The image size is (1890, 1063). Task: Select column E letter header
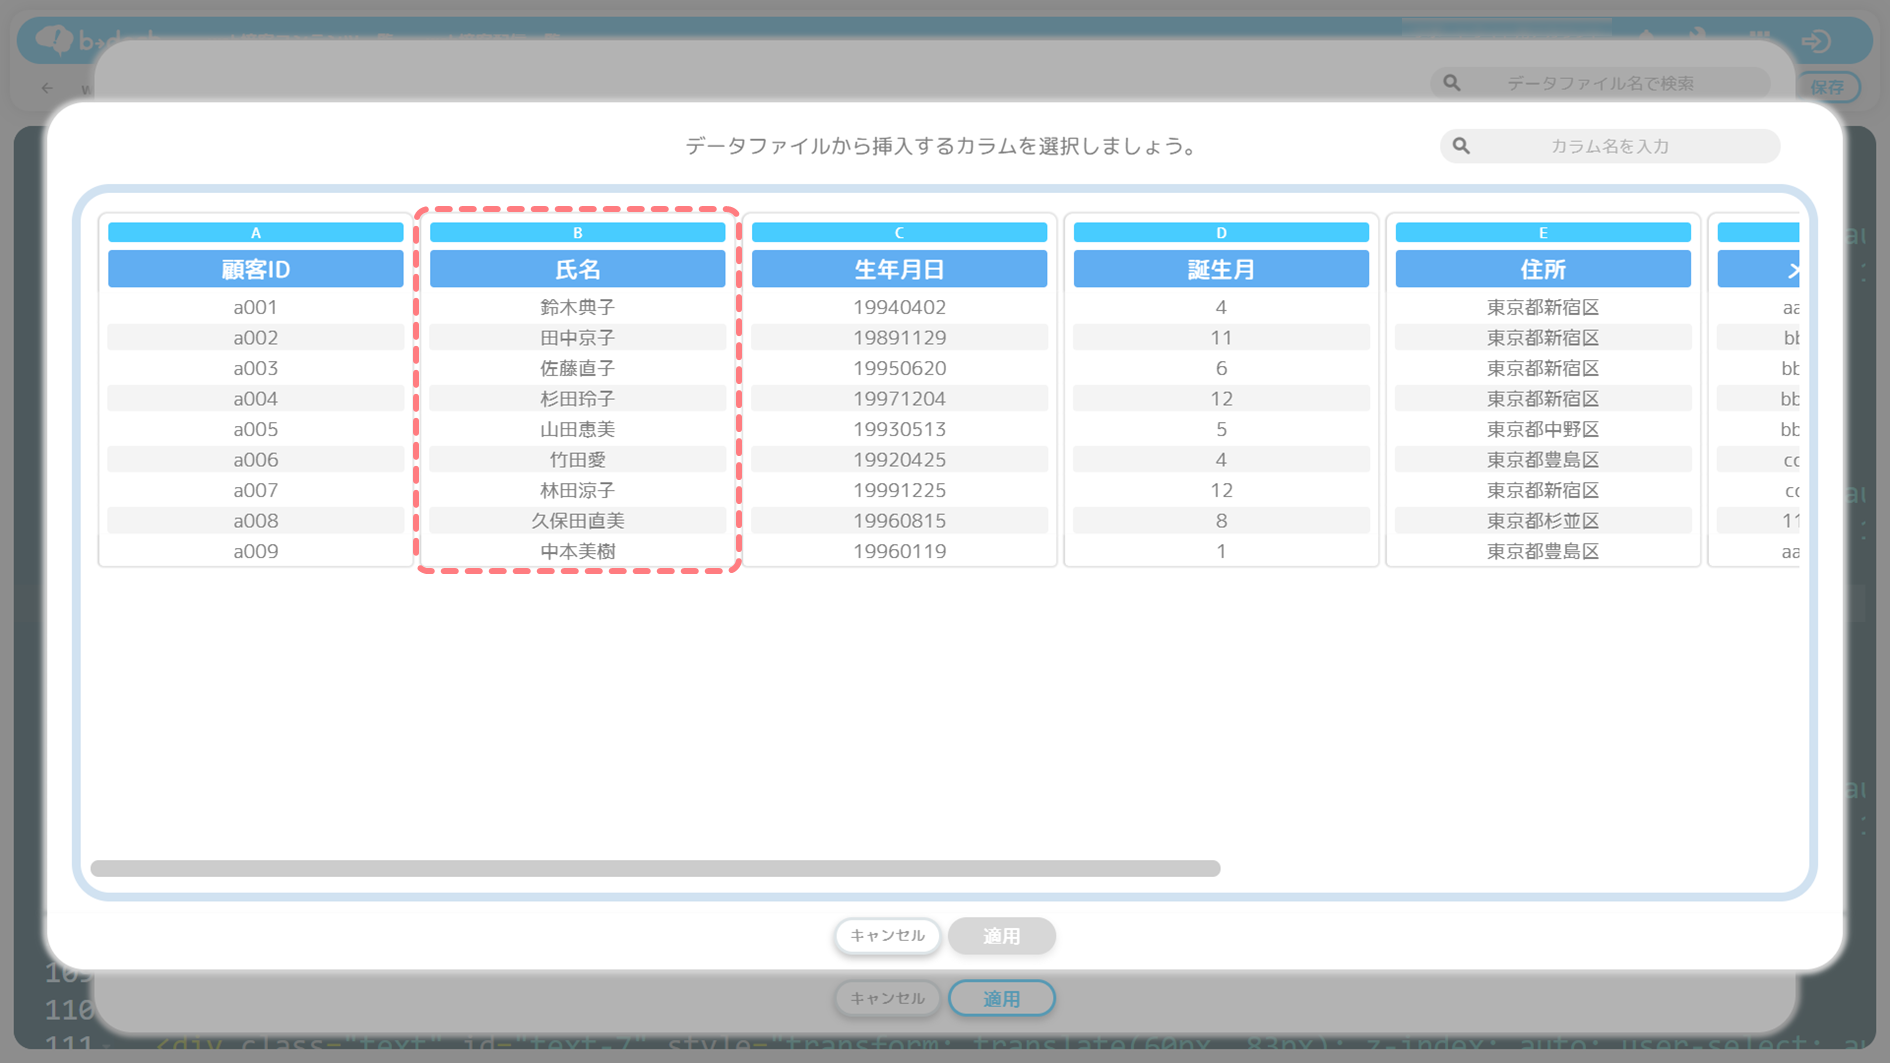coord(1543,232)
